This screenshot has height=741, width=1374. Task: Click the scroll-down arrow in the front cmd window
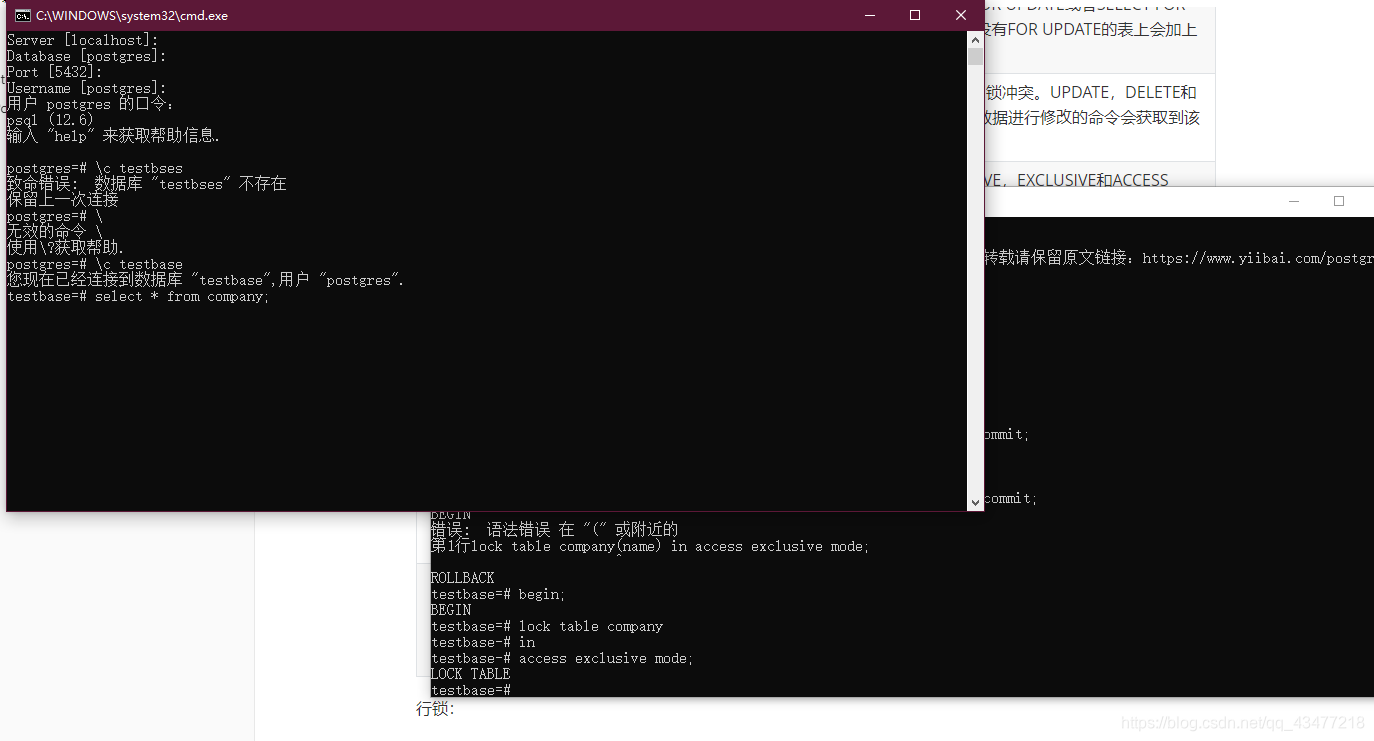point(975,503)
